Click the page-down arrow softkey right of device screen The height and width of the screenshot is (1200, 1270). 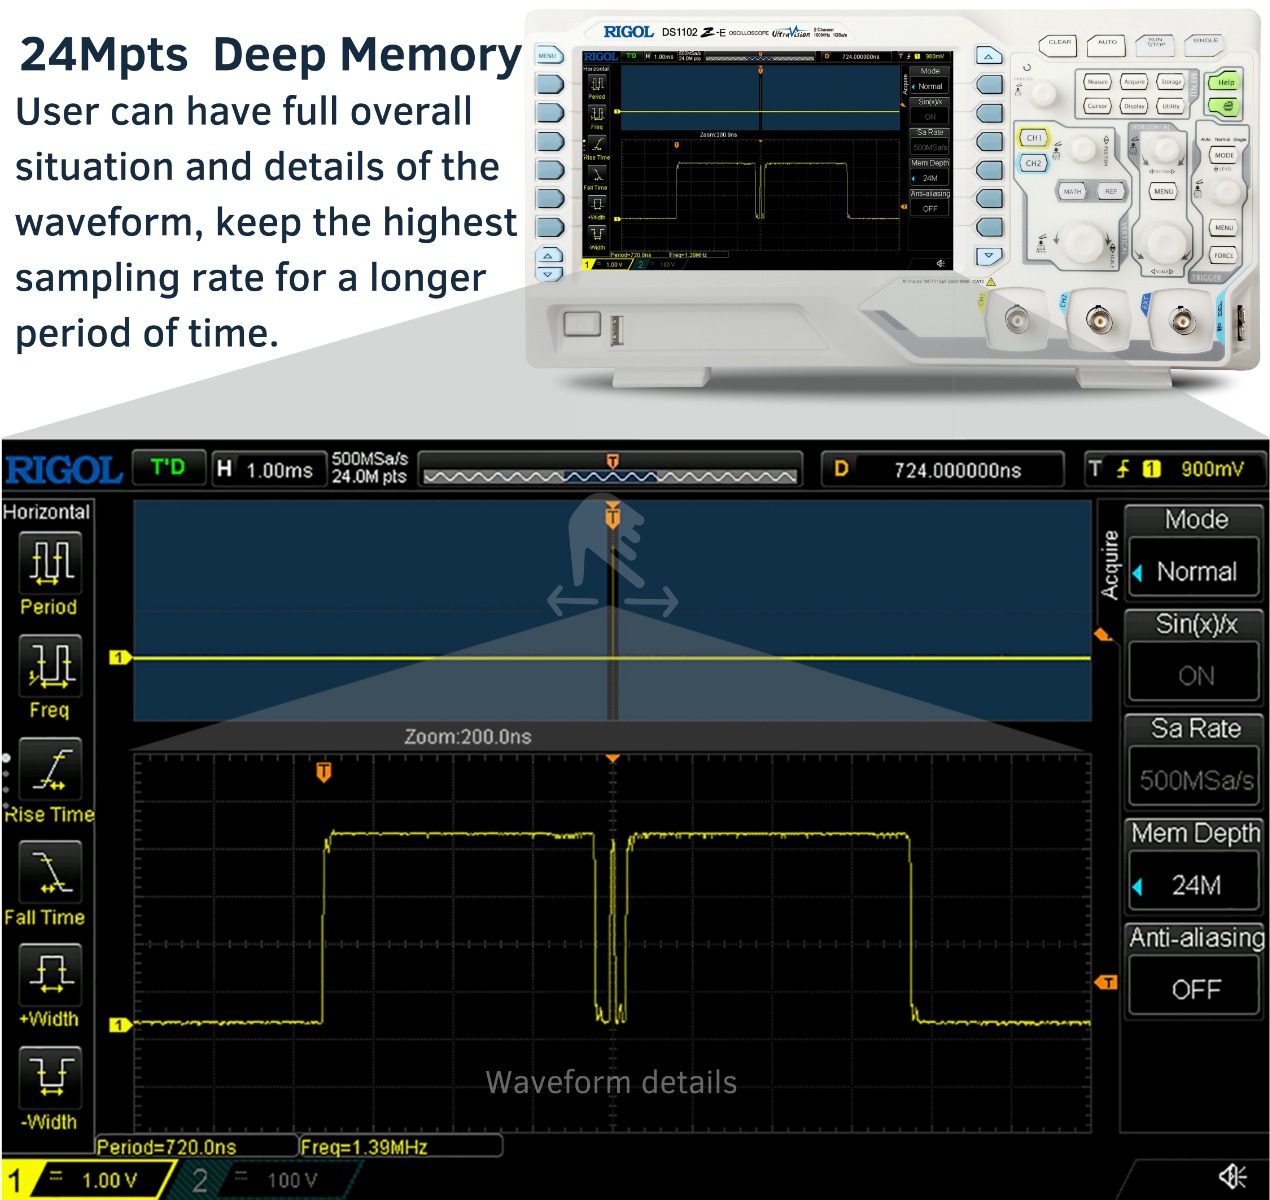pos(989,255)
